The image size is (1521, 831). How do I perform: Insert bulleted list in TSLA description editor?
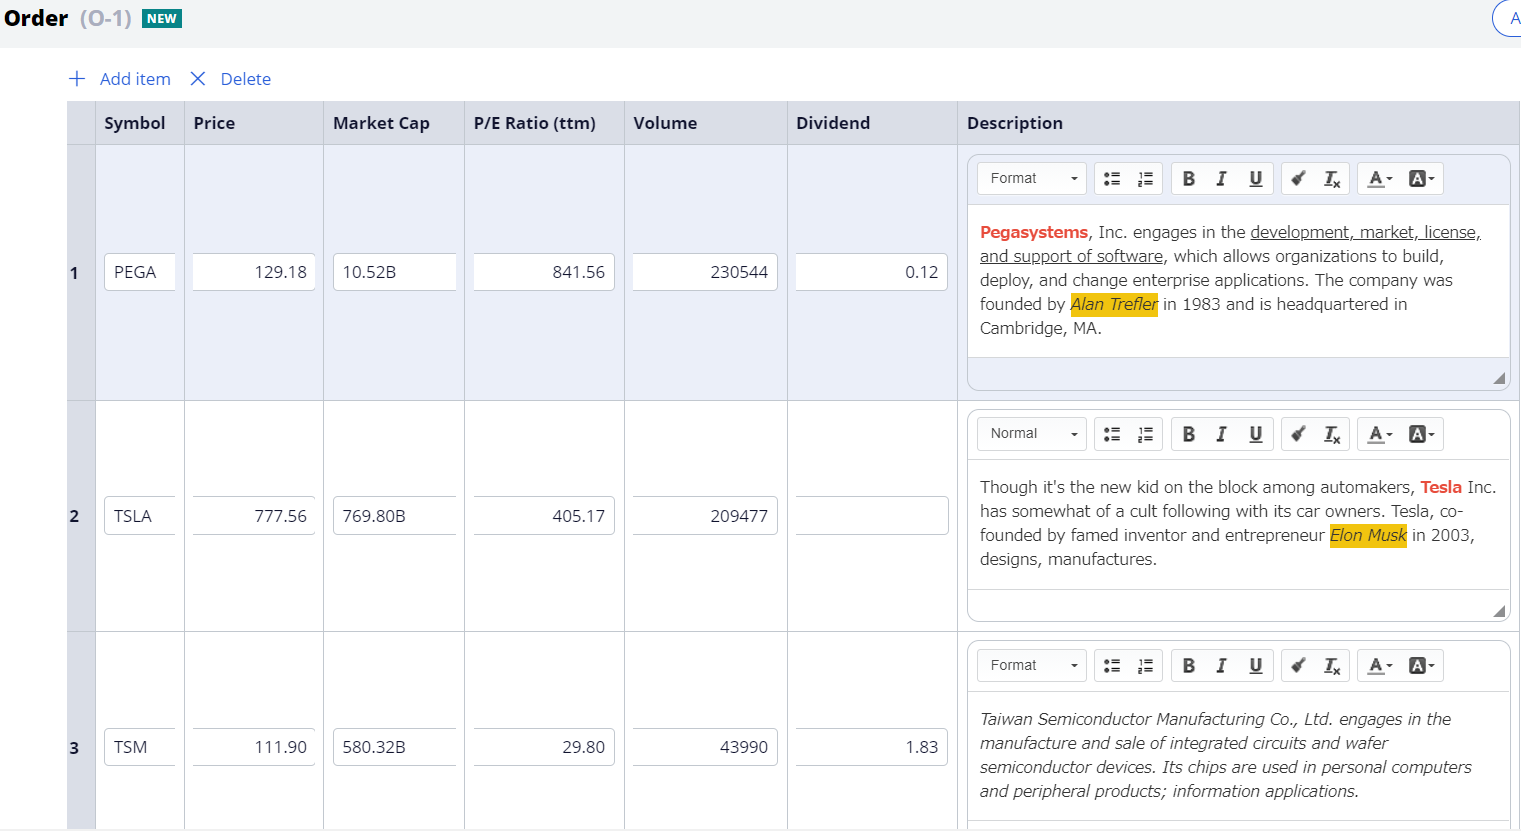(1112, 434)
